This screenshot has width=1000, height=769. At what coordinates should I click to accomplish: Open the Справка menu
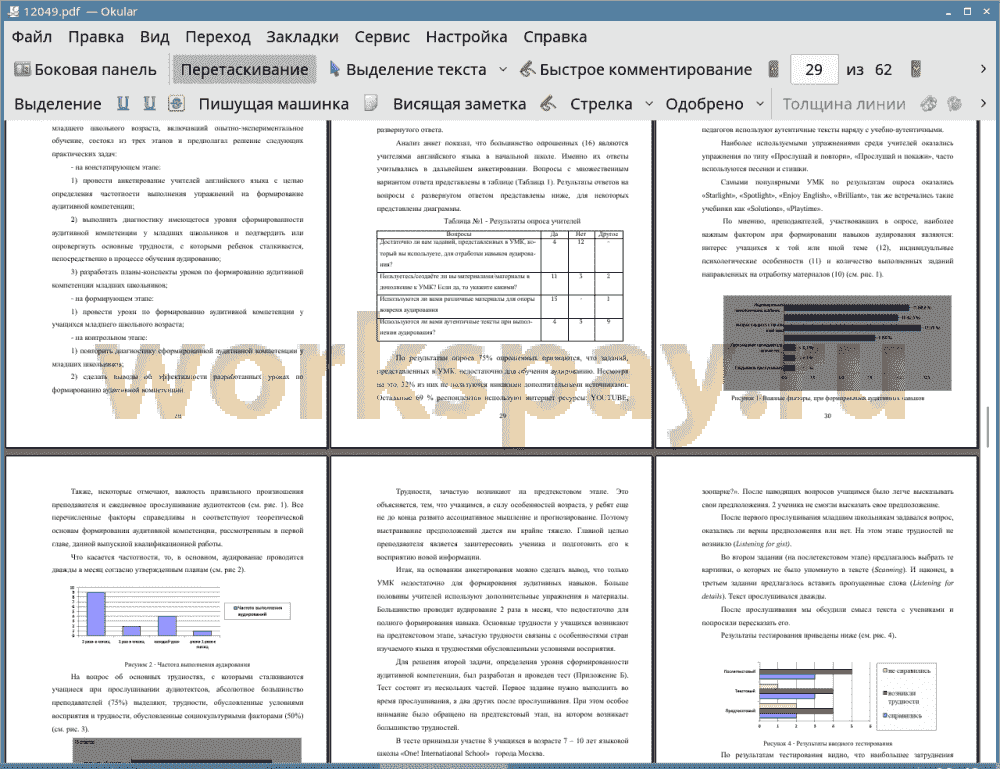(x=555, y=37)
